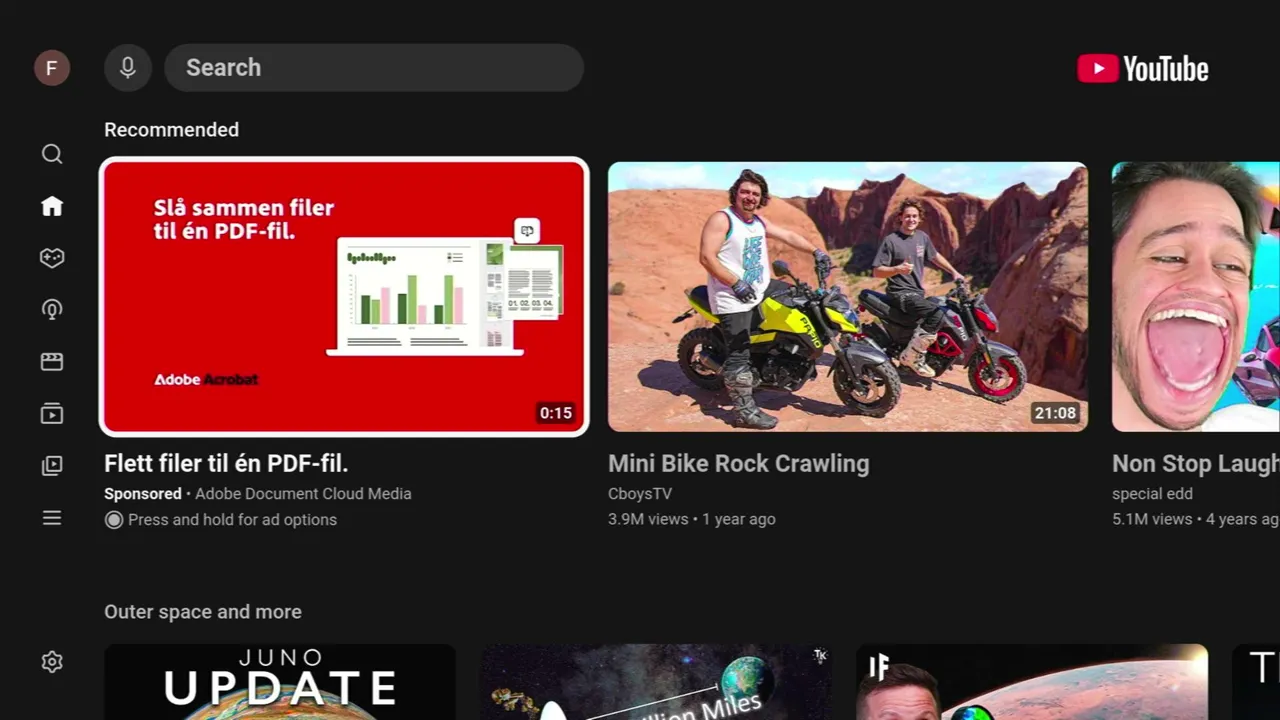Click the 21:08 duration badge
The height and width of the screenshot is (720, 1280).
1055,413
